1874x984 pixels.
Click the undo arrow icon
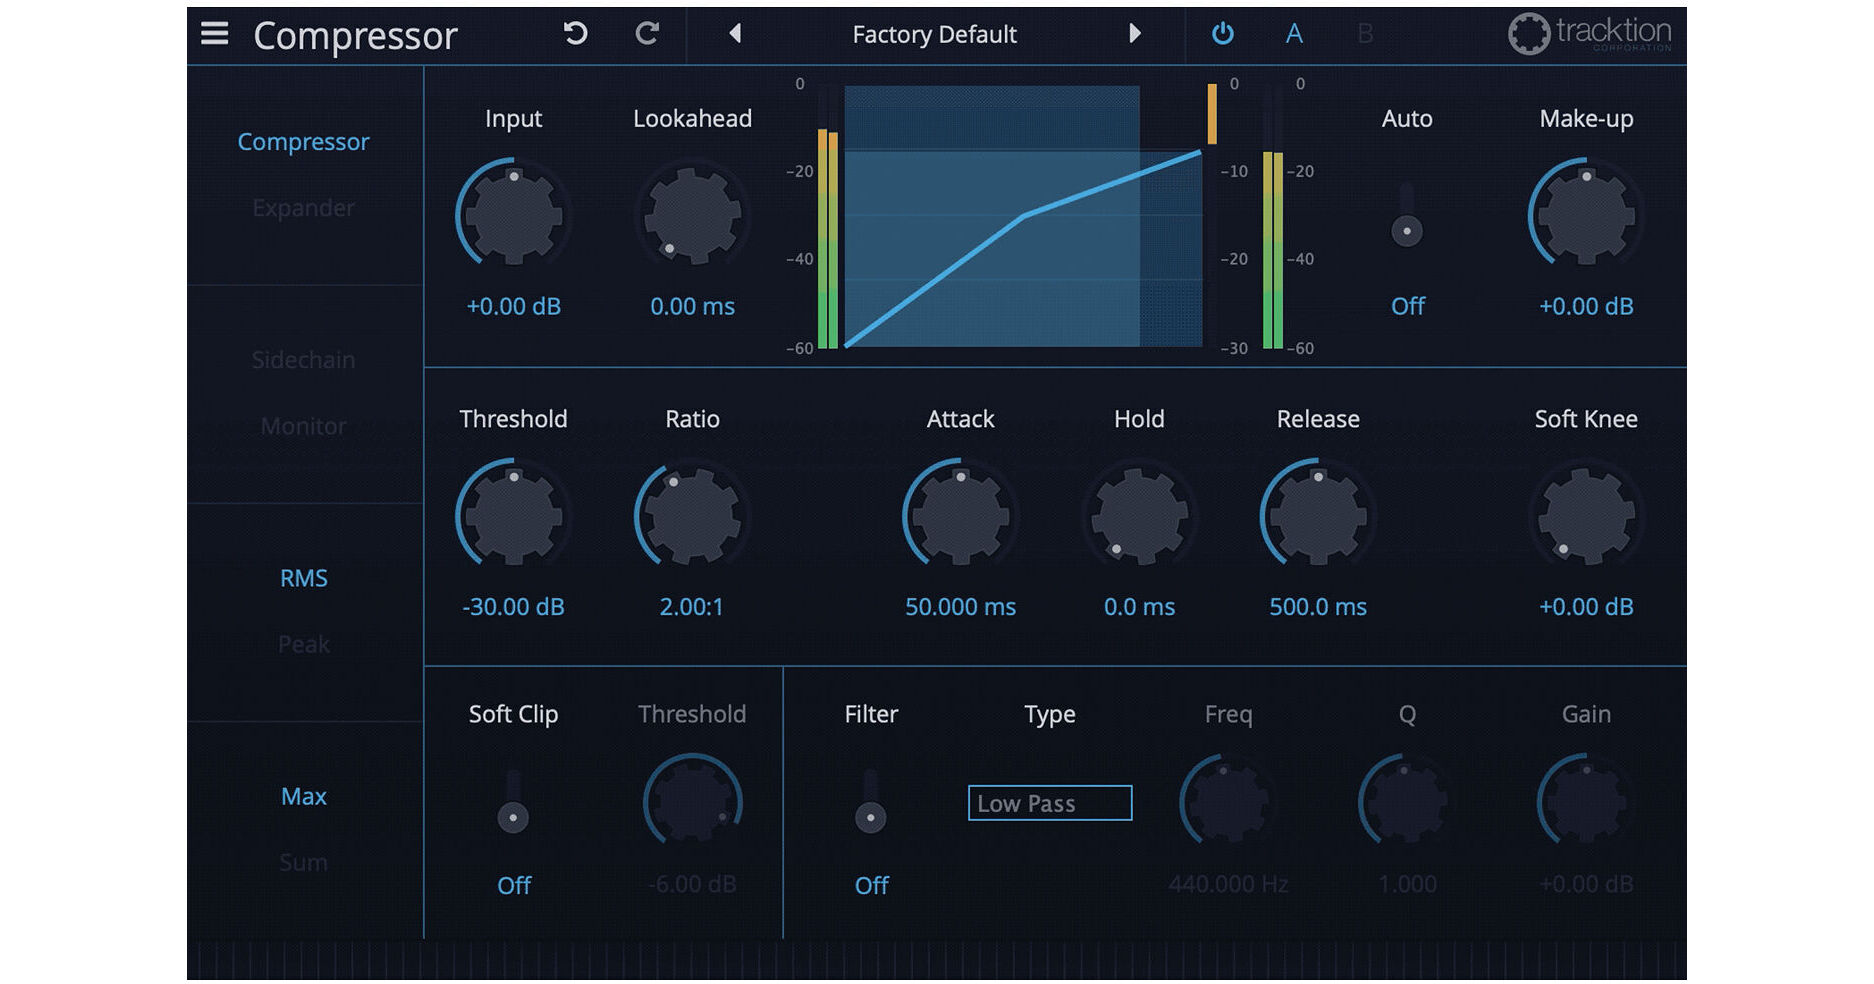pyautogui.click(x=574, y=33)
